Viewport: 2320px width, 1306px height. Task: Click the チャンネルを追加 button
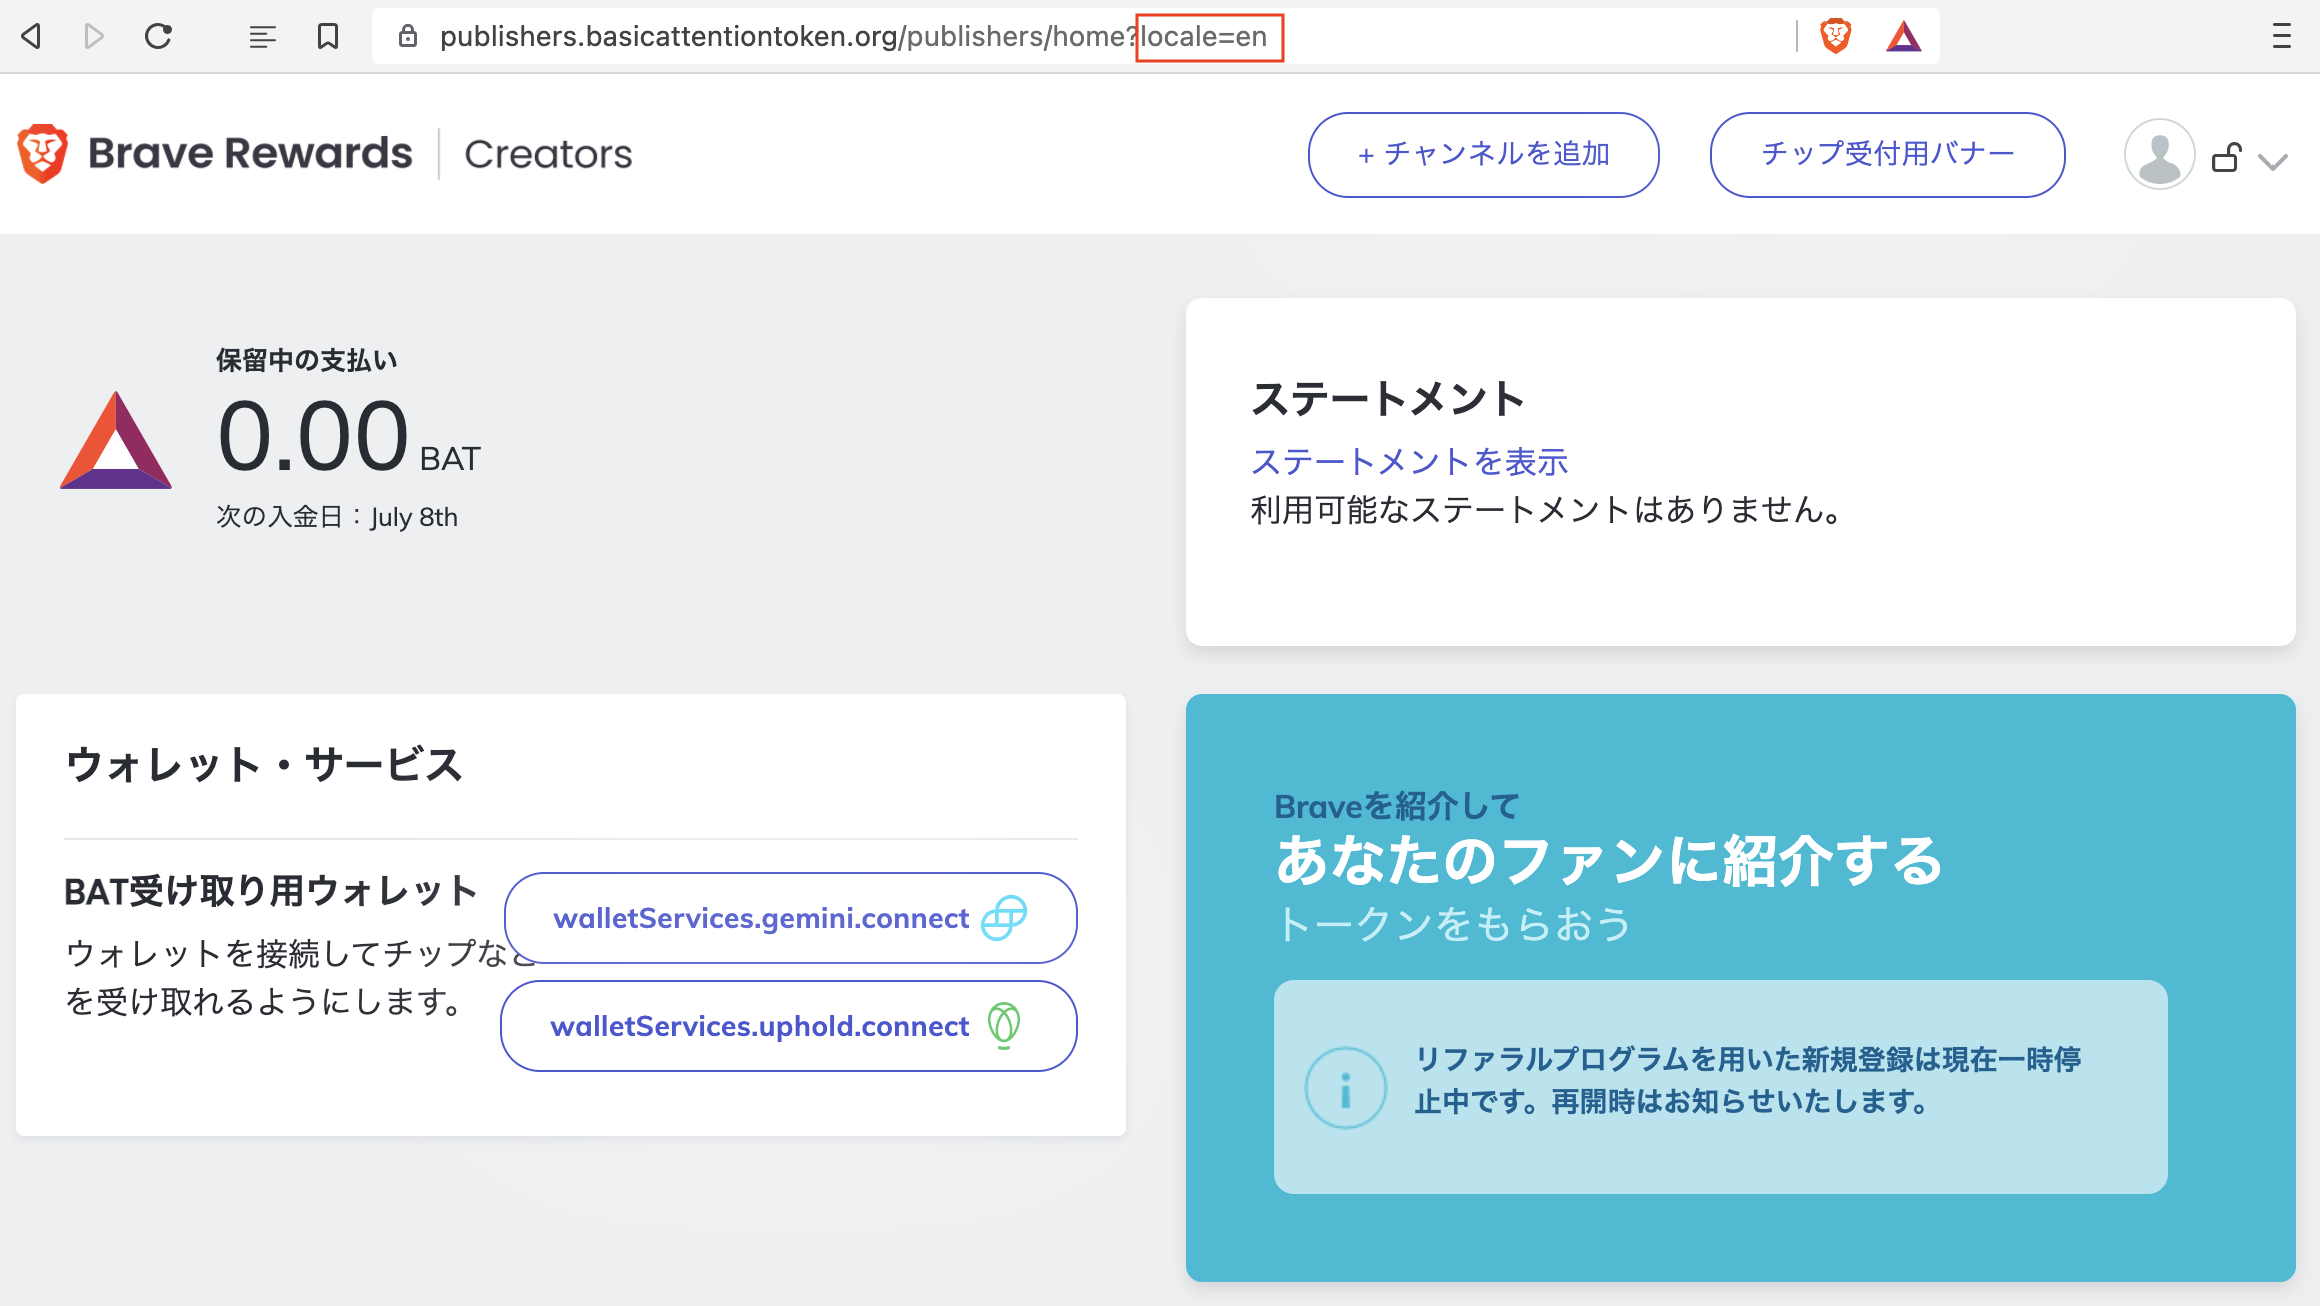point(1484,155)
